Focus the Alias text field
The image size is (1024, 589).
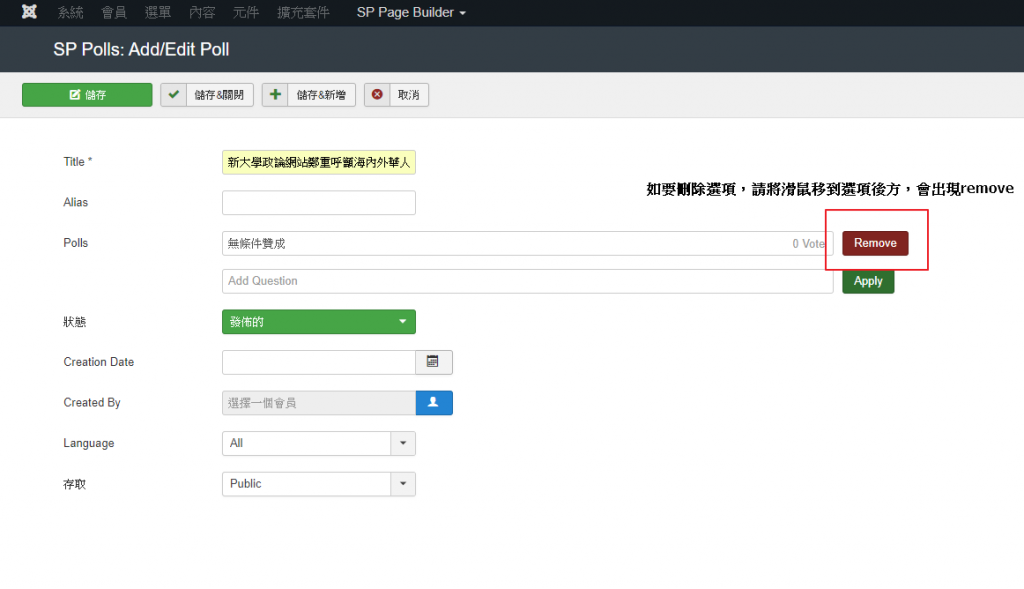[x=318, y=203]
